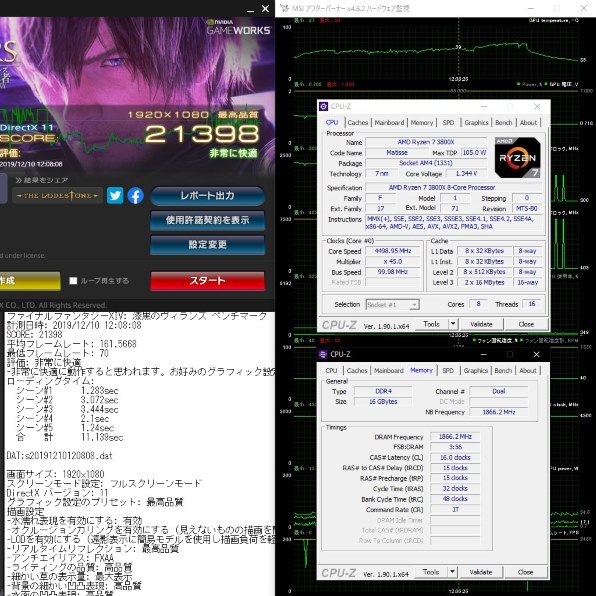Minimize the lower CPU-Z window
Viewport: 596px width, 596px height.
[483, 354]
